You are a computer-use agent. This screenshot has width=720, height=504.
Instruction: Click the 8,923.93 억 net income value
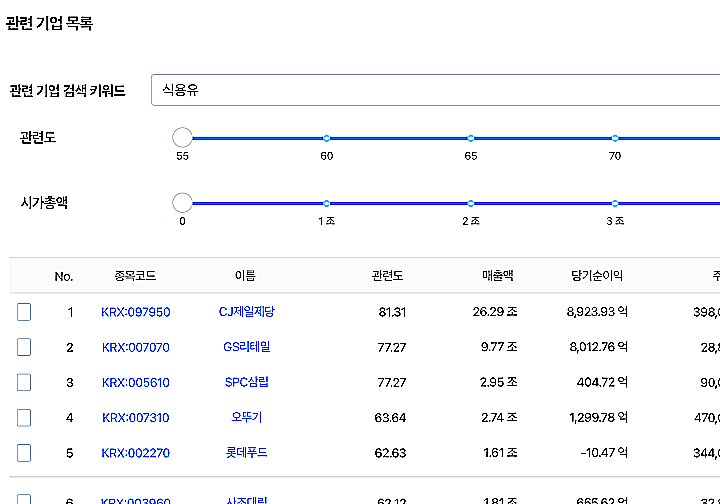(597, 312)
